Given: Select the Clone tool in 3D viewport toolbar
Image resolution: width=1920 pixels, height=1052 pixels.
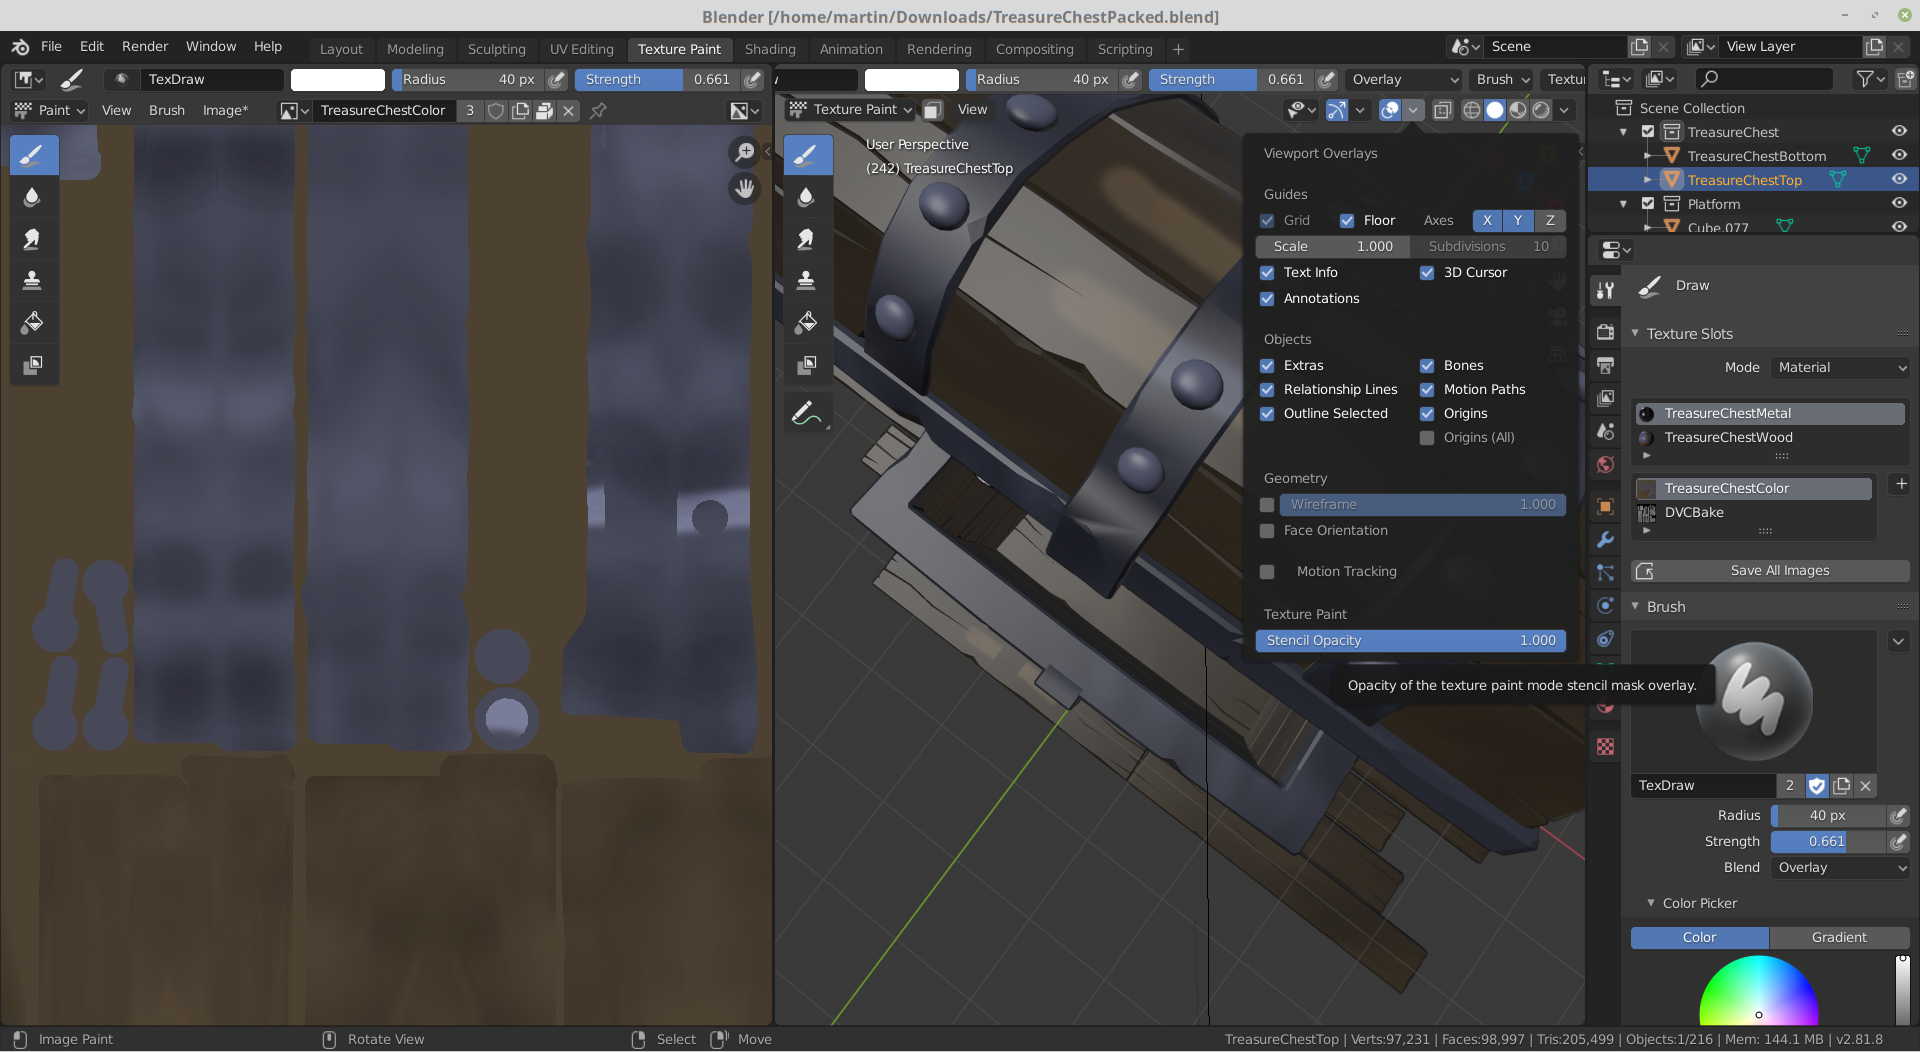Looking at the screenshot, I should [x=807, y=281].
